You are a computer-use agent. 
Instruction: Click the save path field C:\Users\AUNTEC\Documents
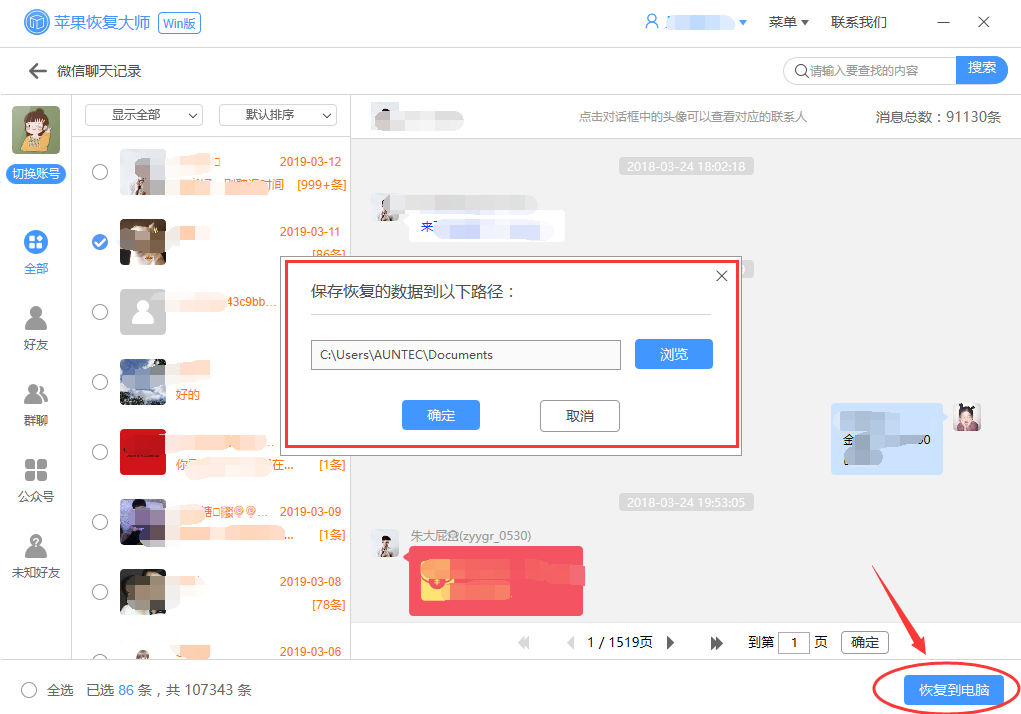(466, 355)
